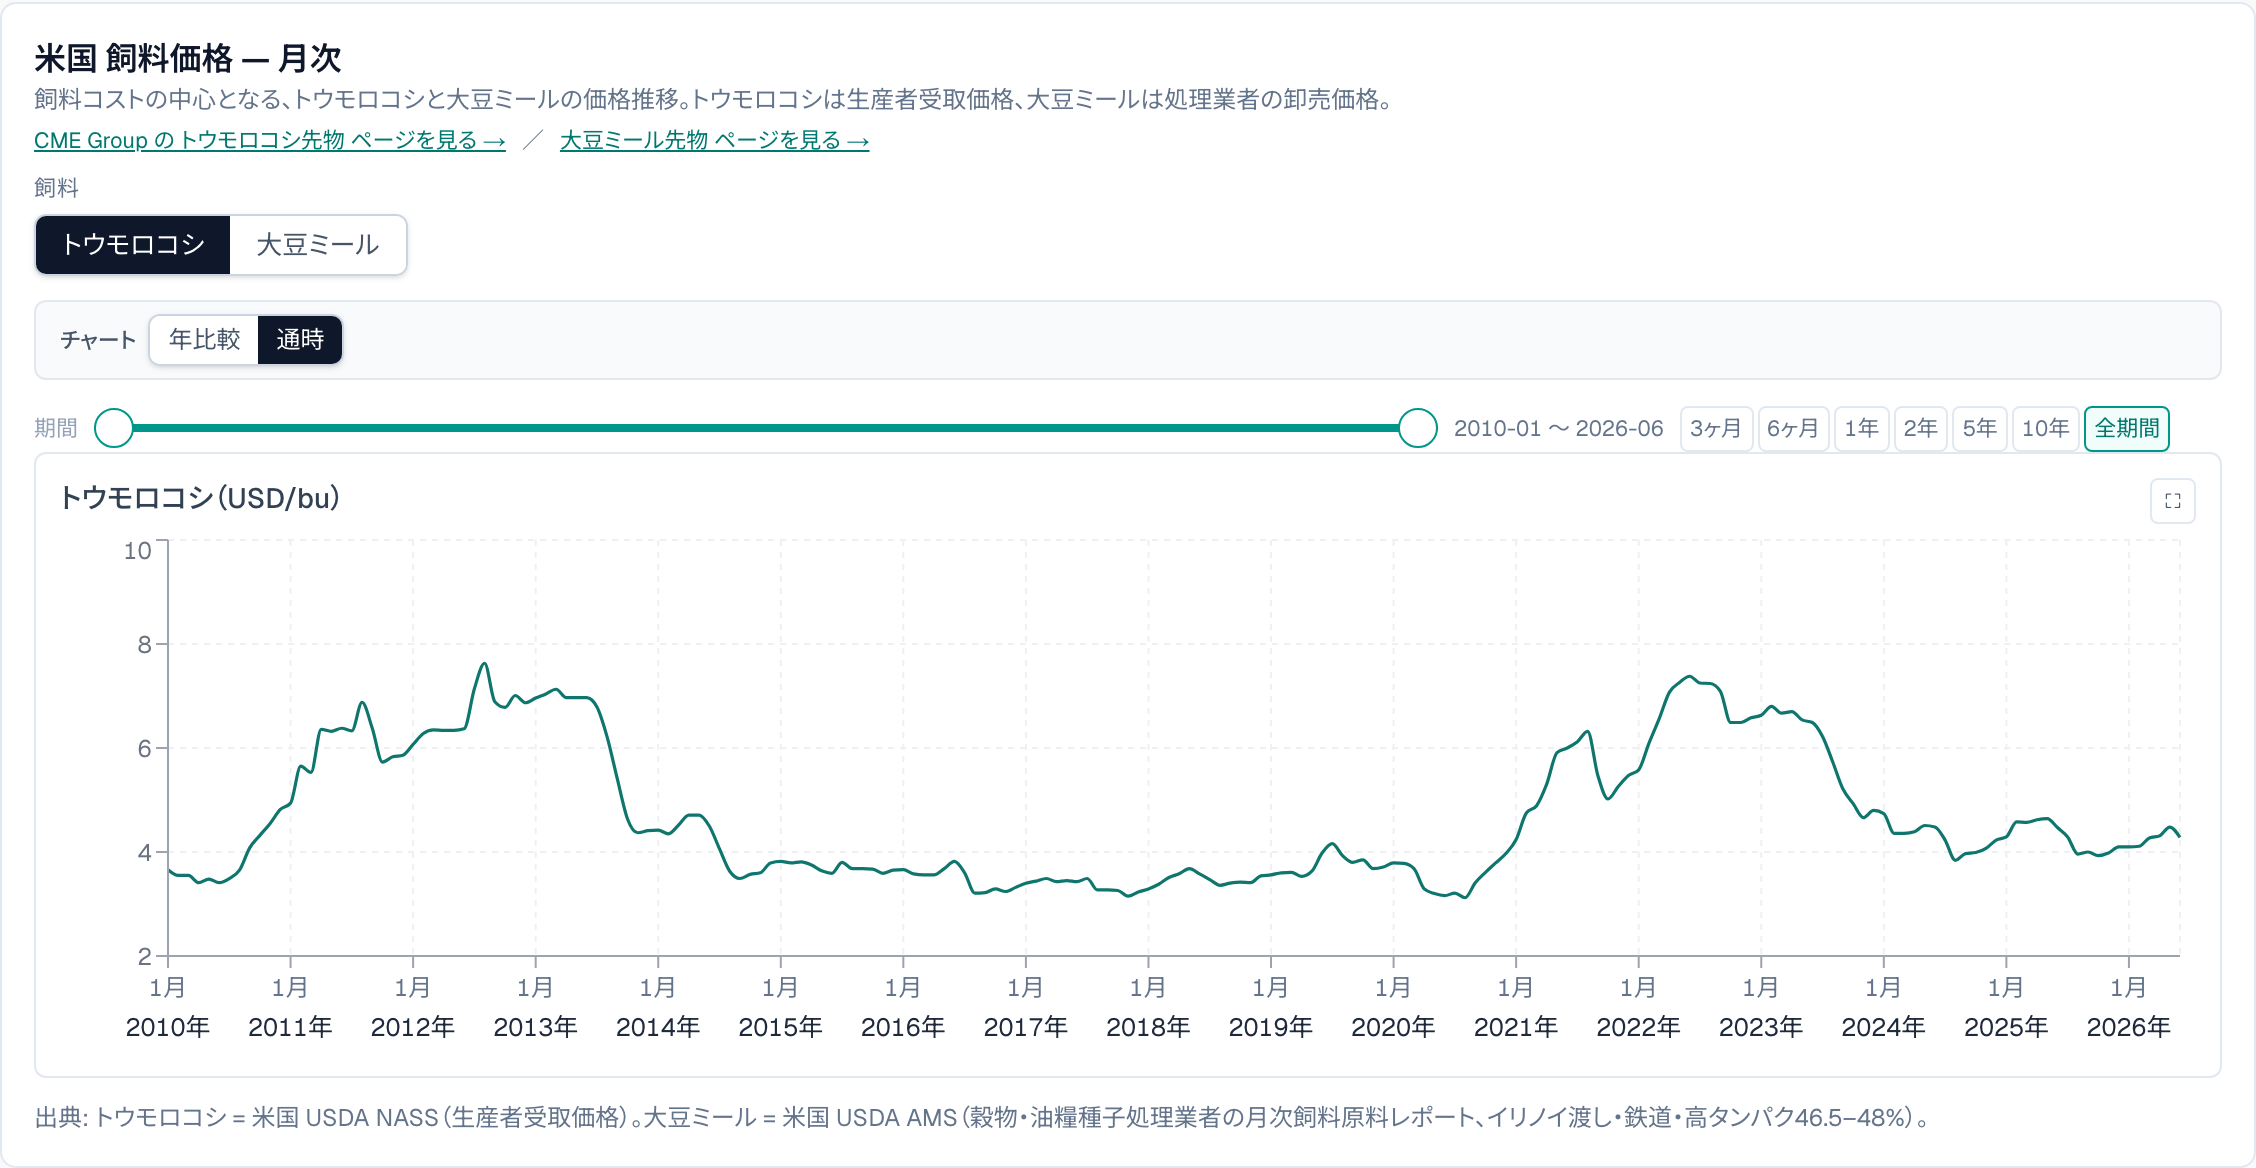
Task: Click the 出典 source note text
Action: click(x=982, y=1117)
